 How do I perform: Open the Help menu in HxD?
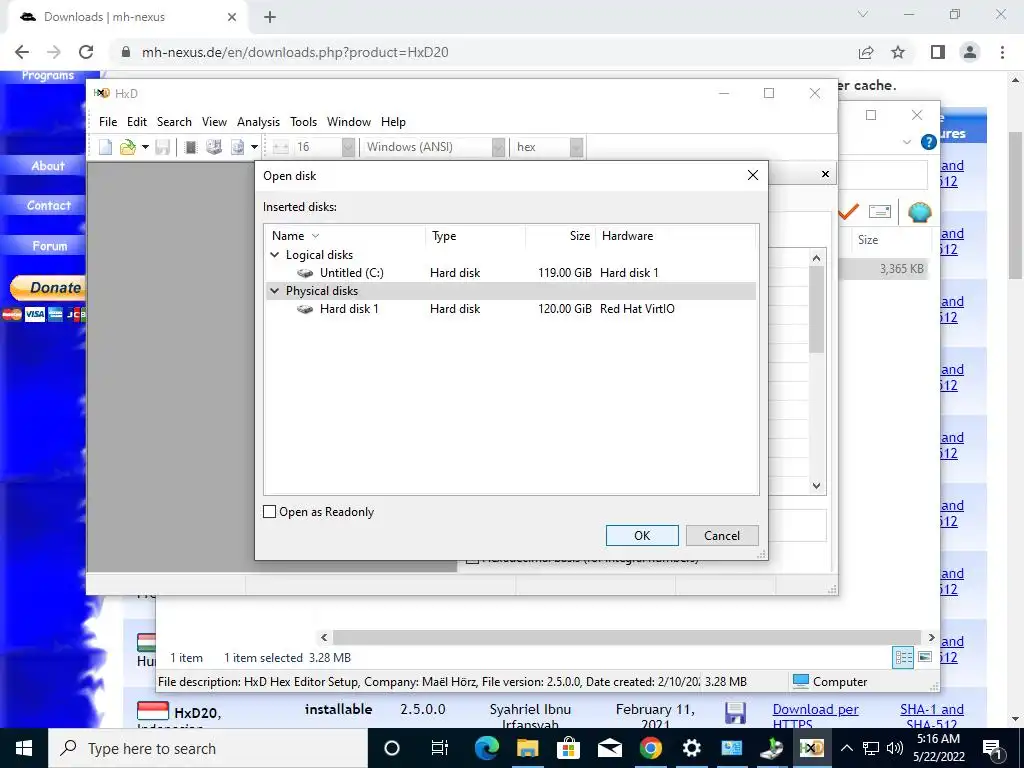point(393,121)
